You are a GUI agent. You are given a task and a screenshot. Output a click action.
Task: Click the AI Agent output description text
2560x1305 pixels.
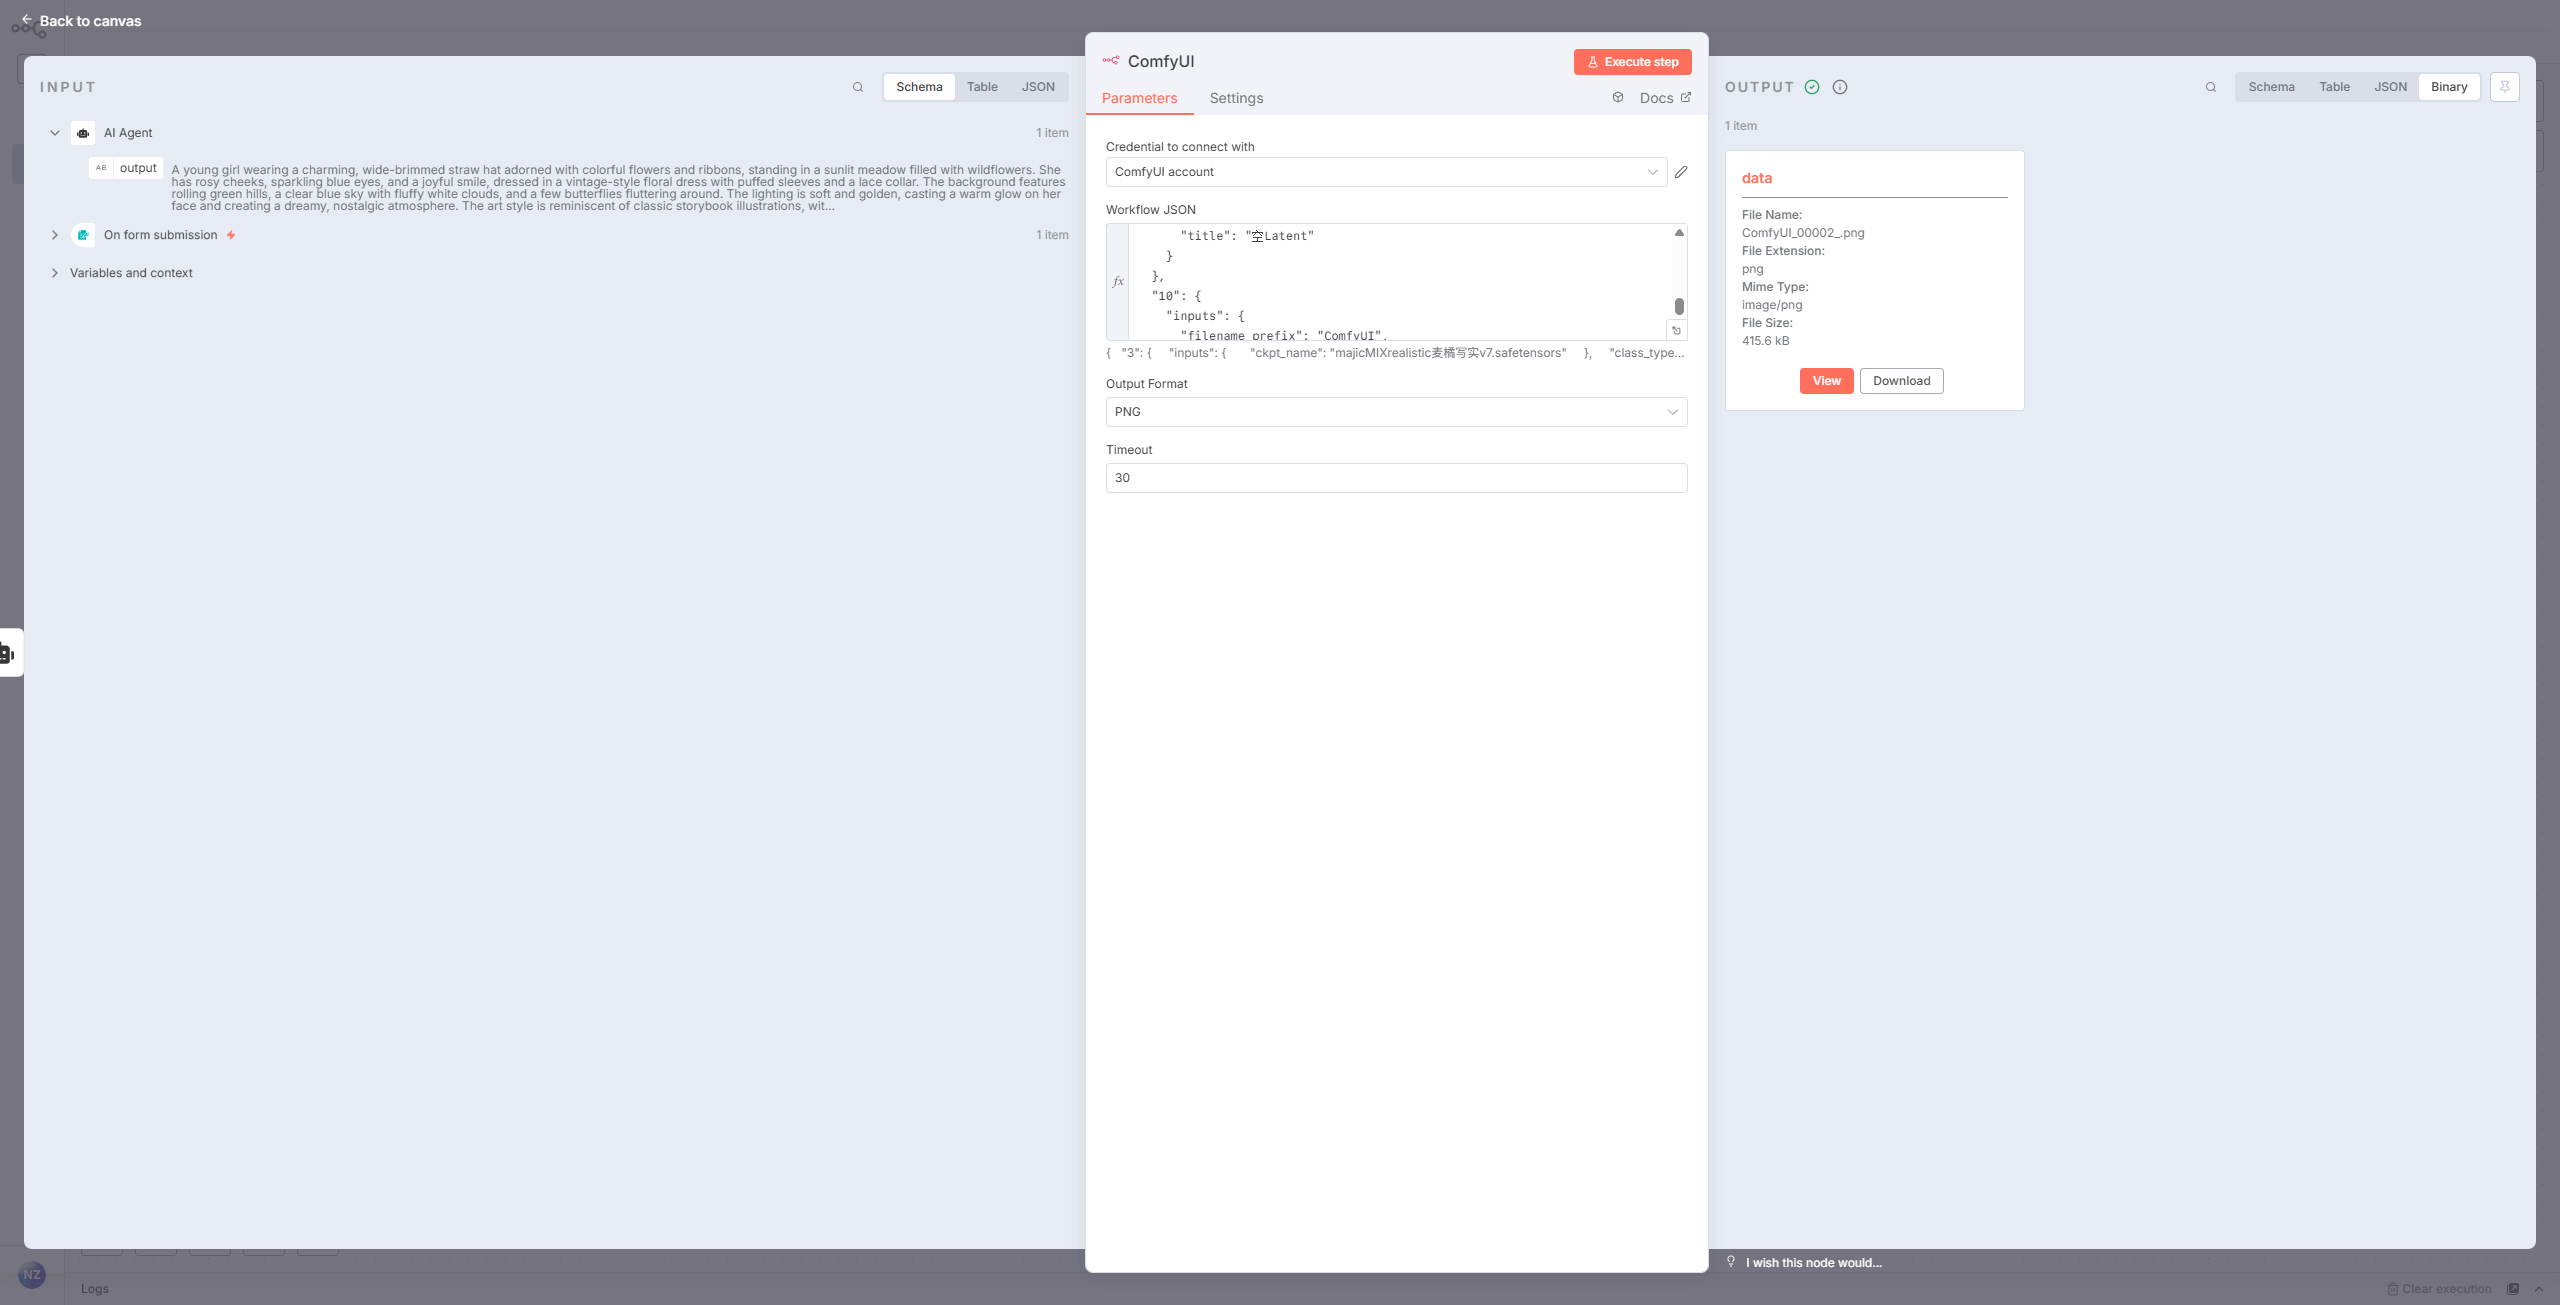618,188
